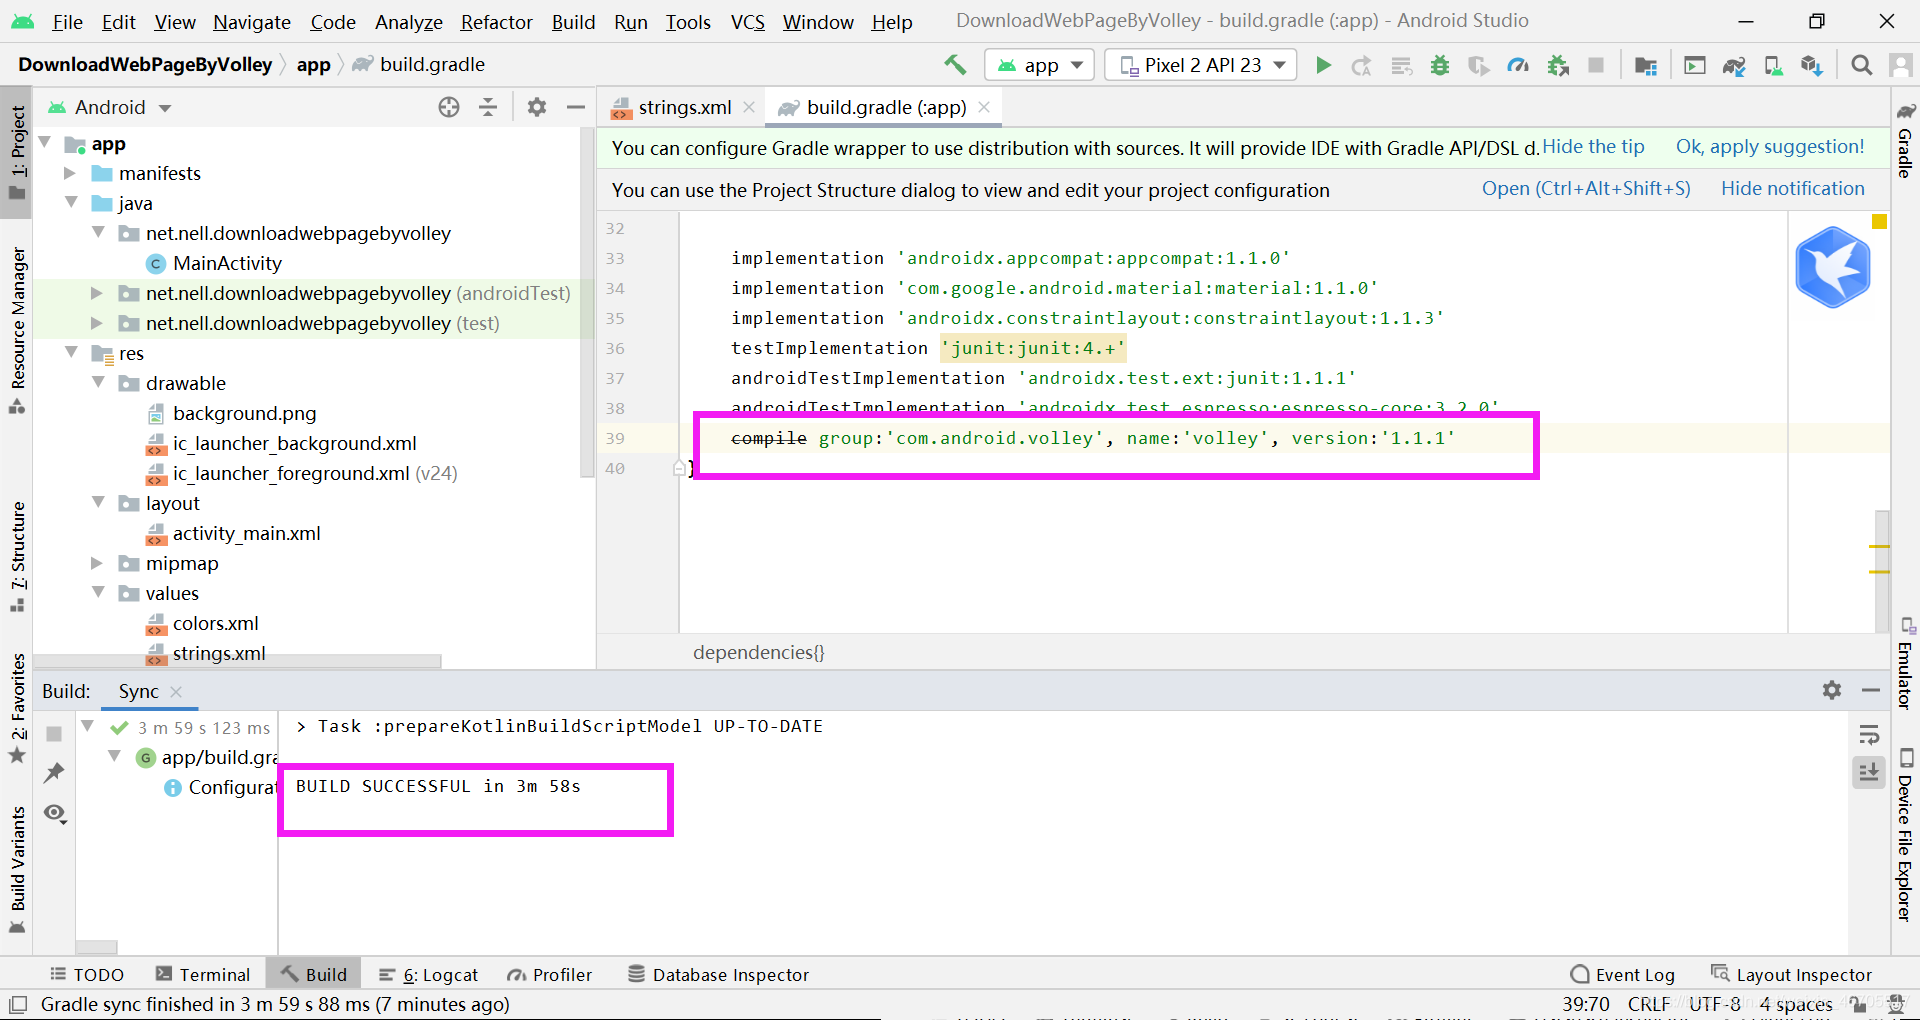Click Open (Ctrl+Alt+Shift+S) link
Image resolution: width=1920 pixels, height=1020 pixels.
[1586, 188]
